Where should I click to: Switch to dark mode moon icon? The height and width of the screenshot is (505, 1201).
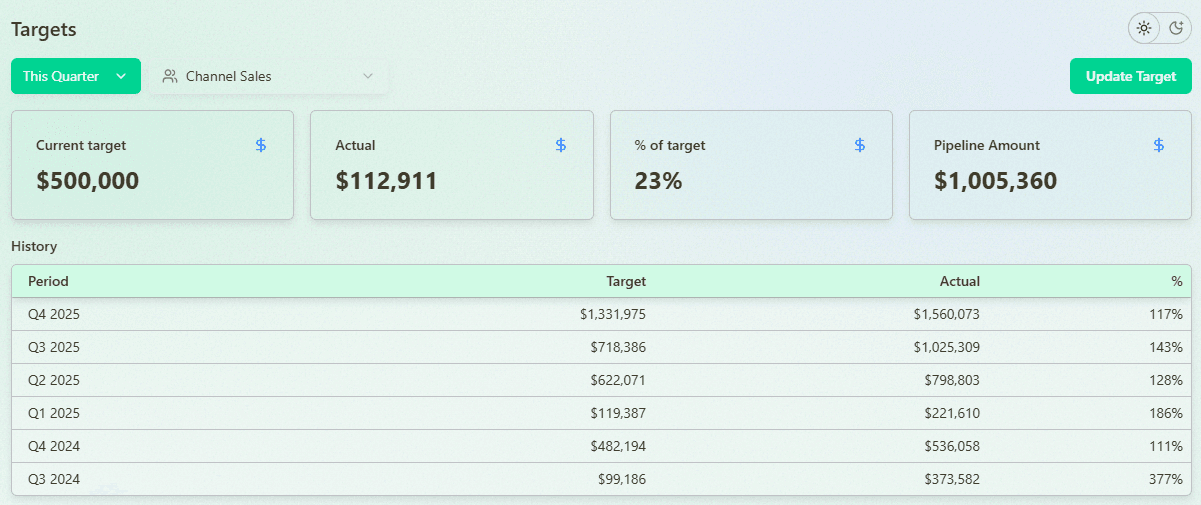point(1176,28)
